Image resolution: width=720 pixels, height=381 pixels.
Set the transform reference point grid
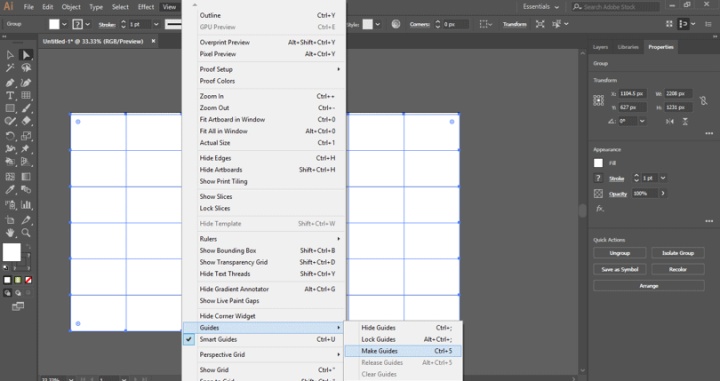click(598, 101)
